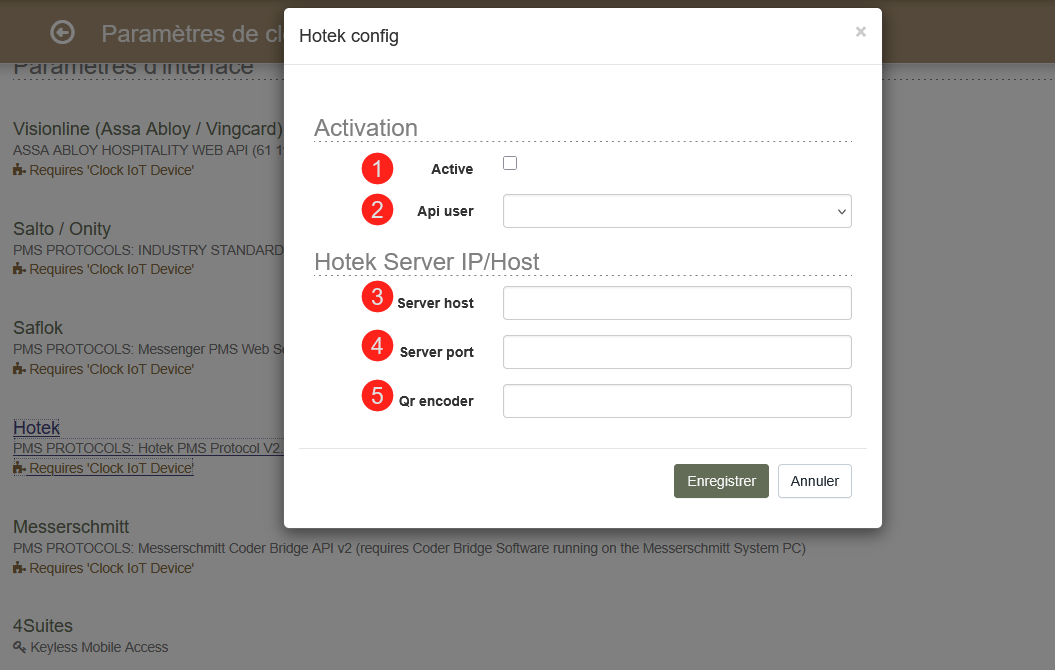
Task: Click Keyless Mobile Access text
Action: tap(99, 647)
